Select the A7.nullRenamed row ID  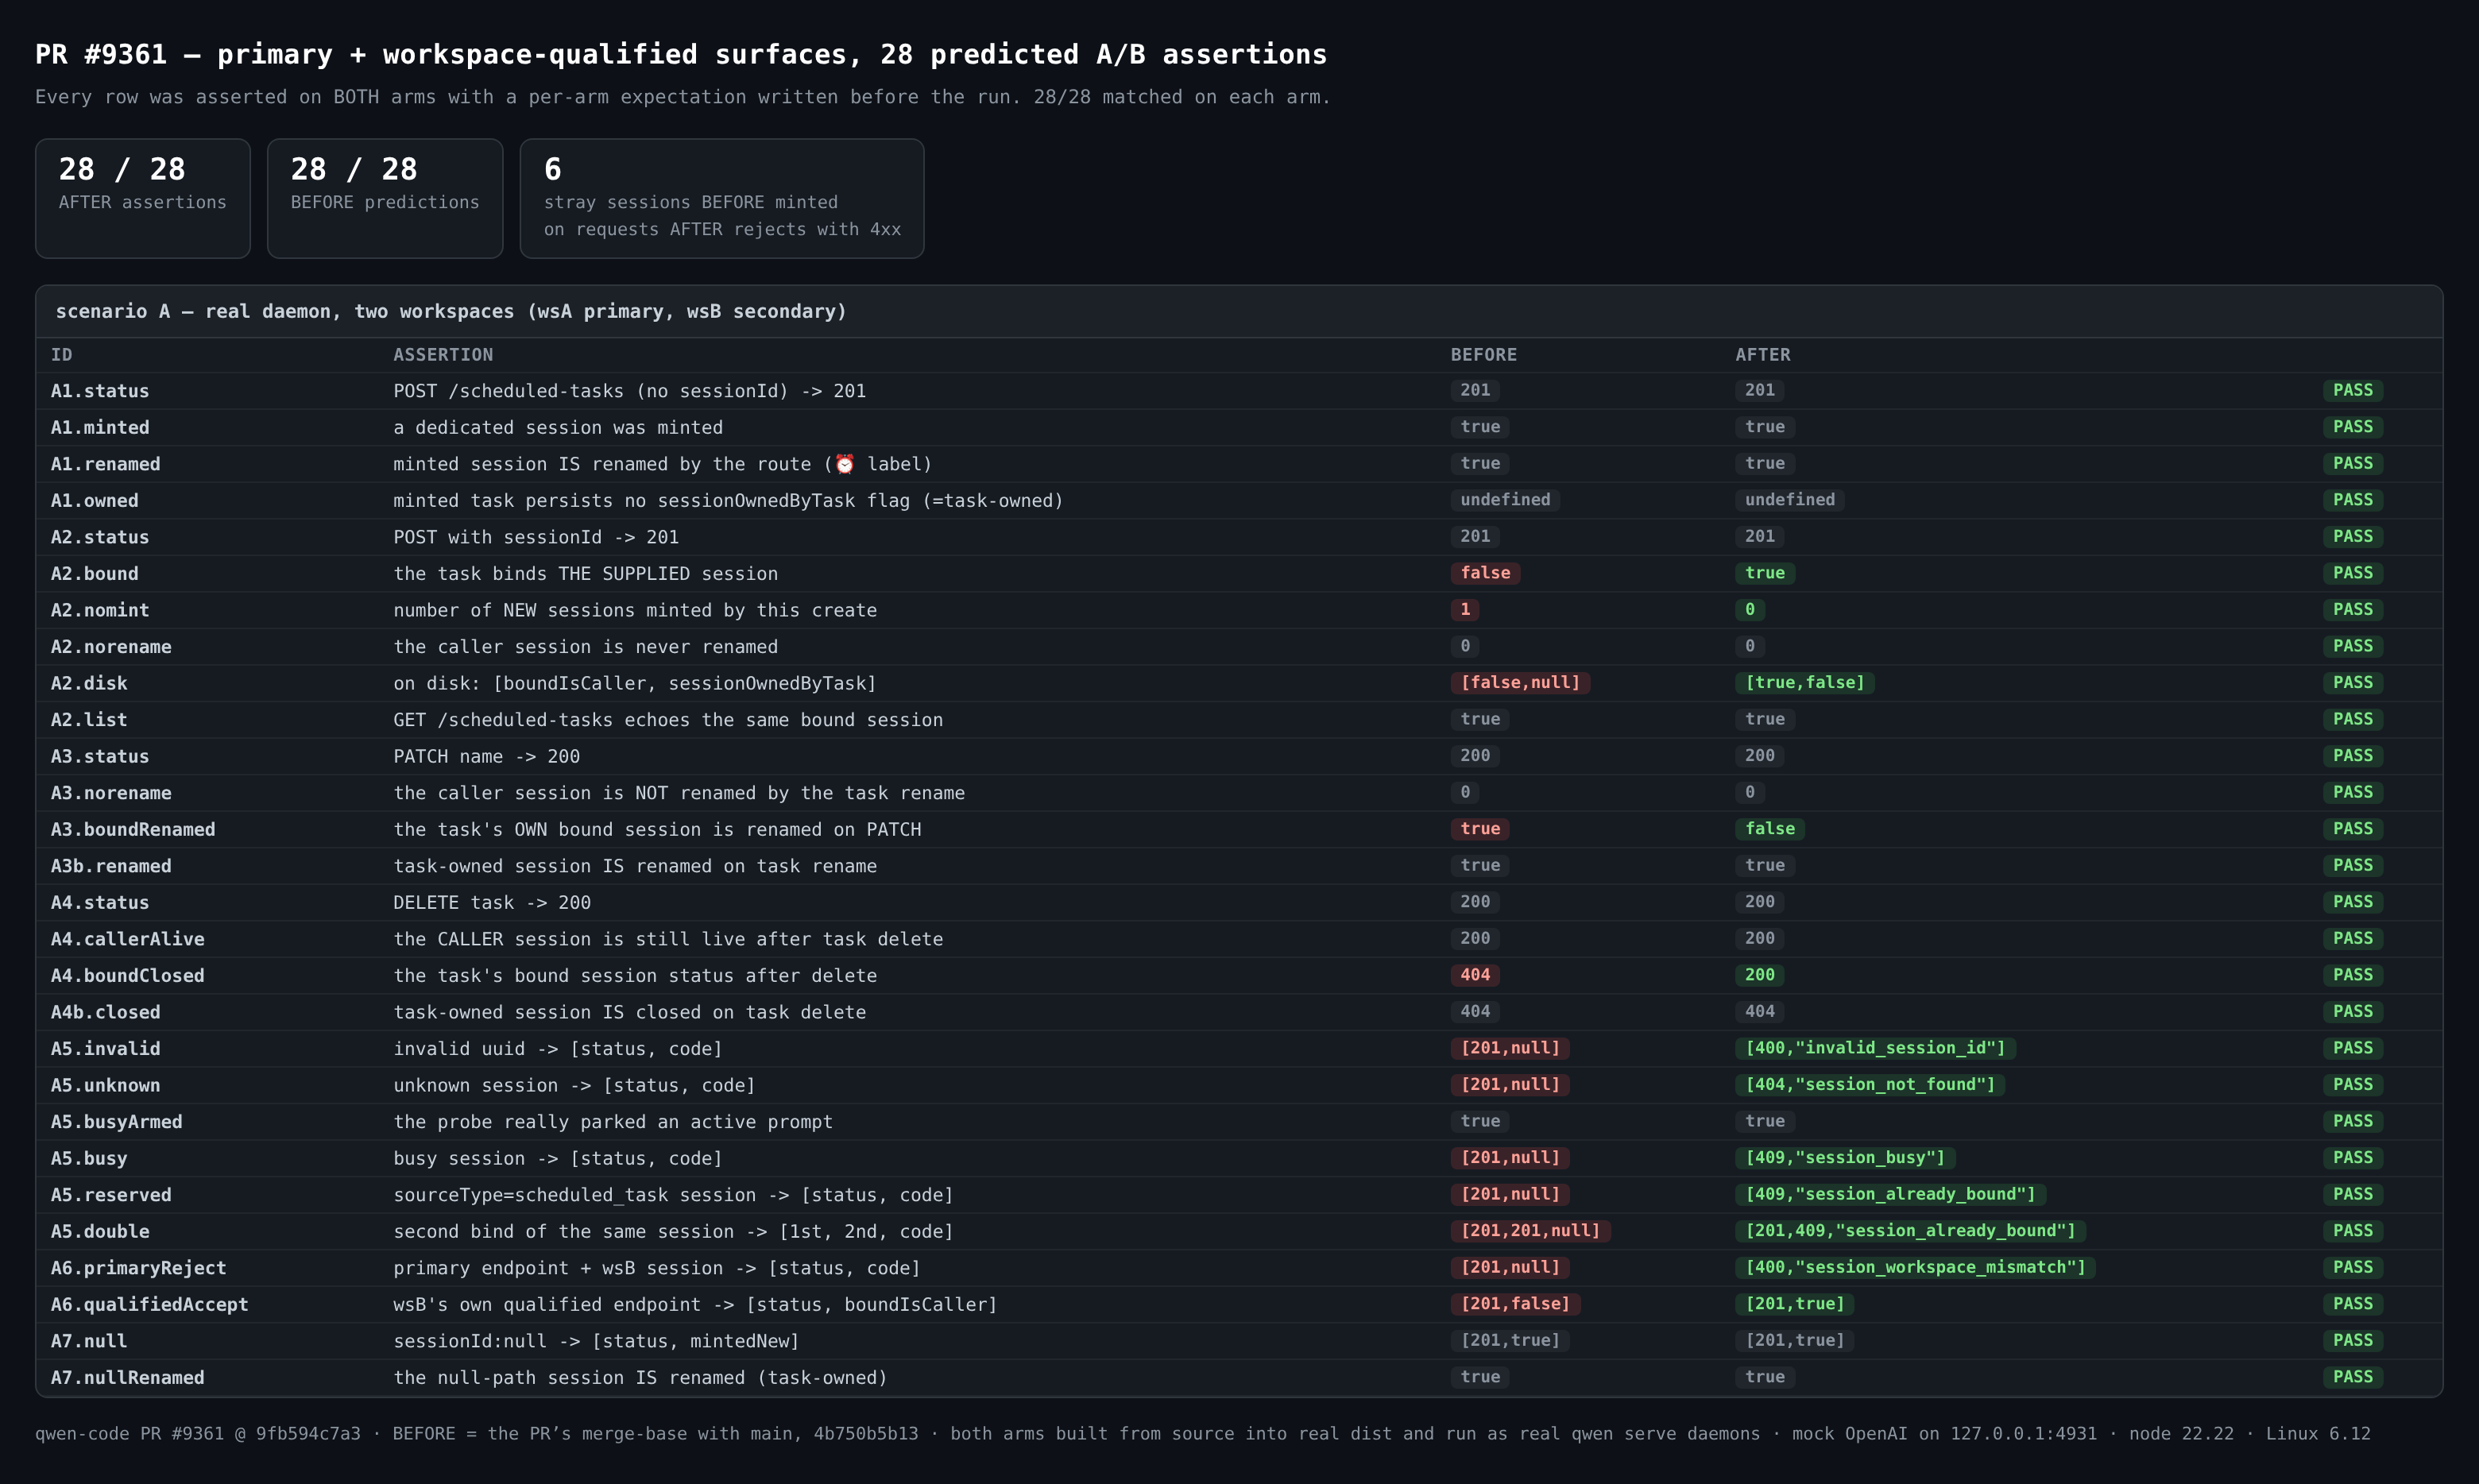click(128, 1378)
